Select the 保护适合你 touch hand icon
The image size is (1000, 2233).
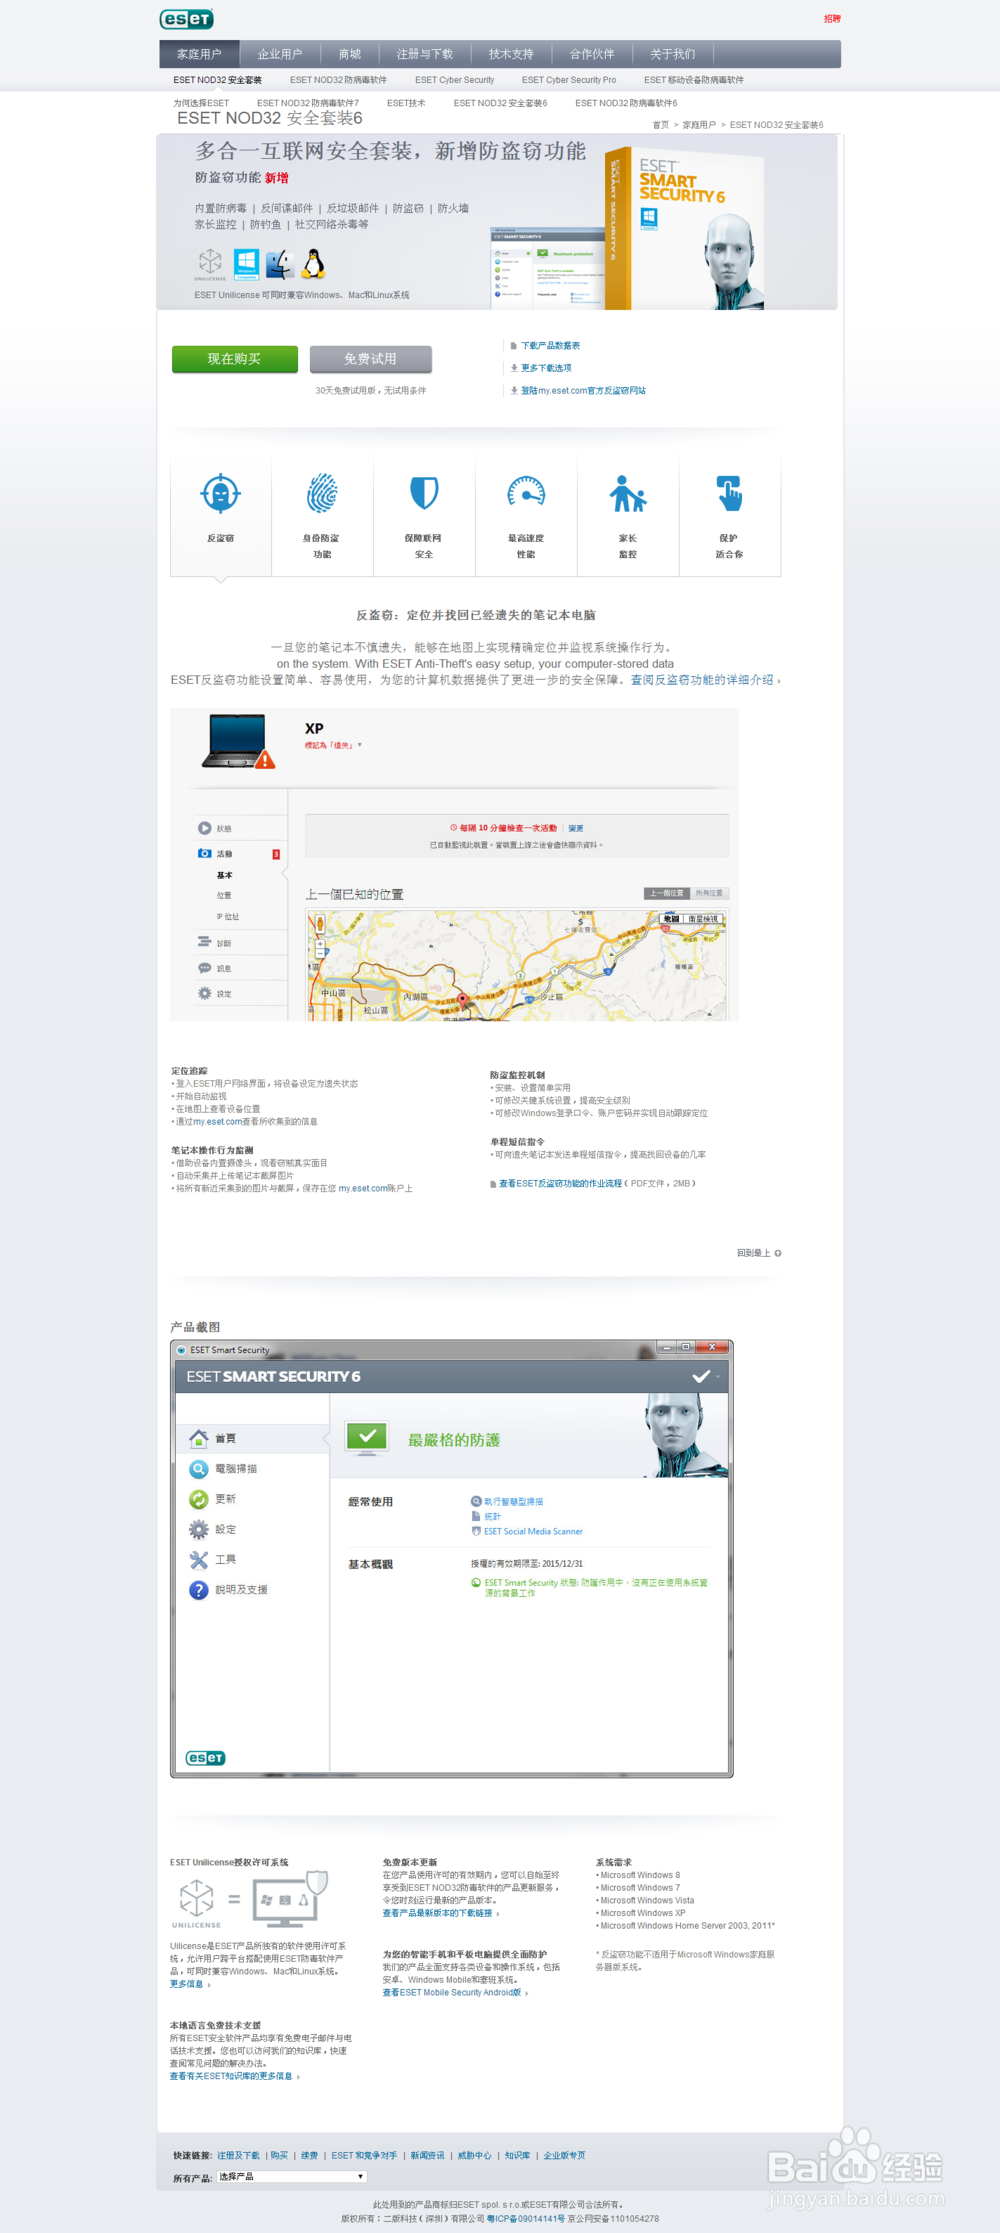(x=730, y=493)
